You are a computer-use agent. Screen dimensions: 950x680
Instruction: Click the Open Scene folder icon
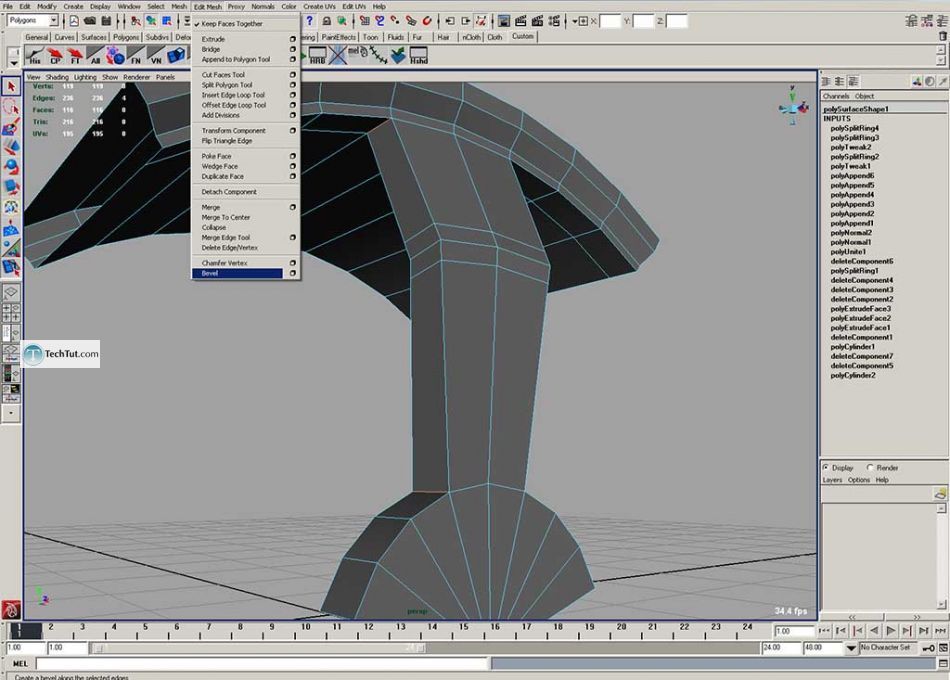90,21
